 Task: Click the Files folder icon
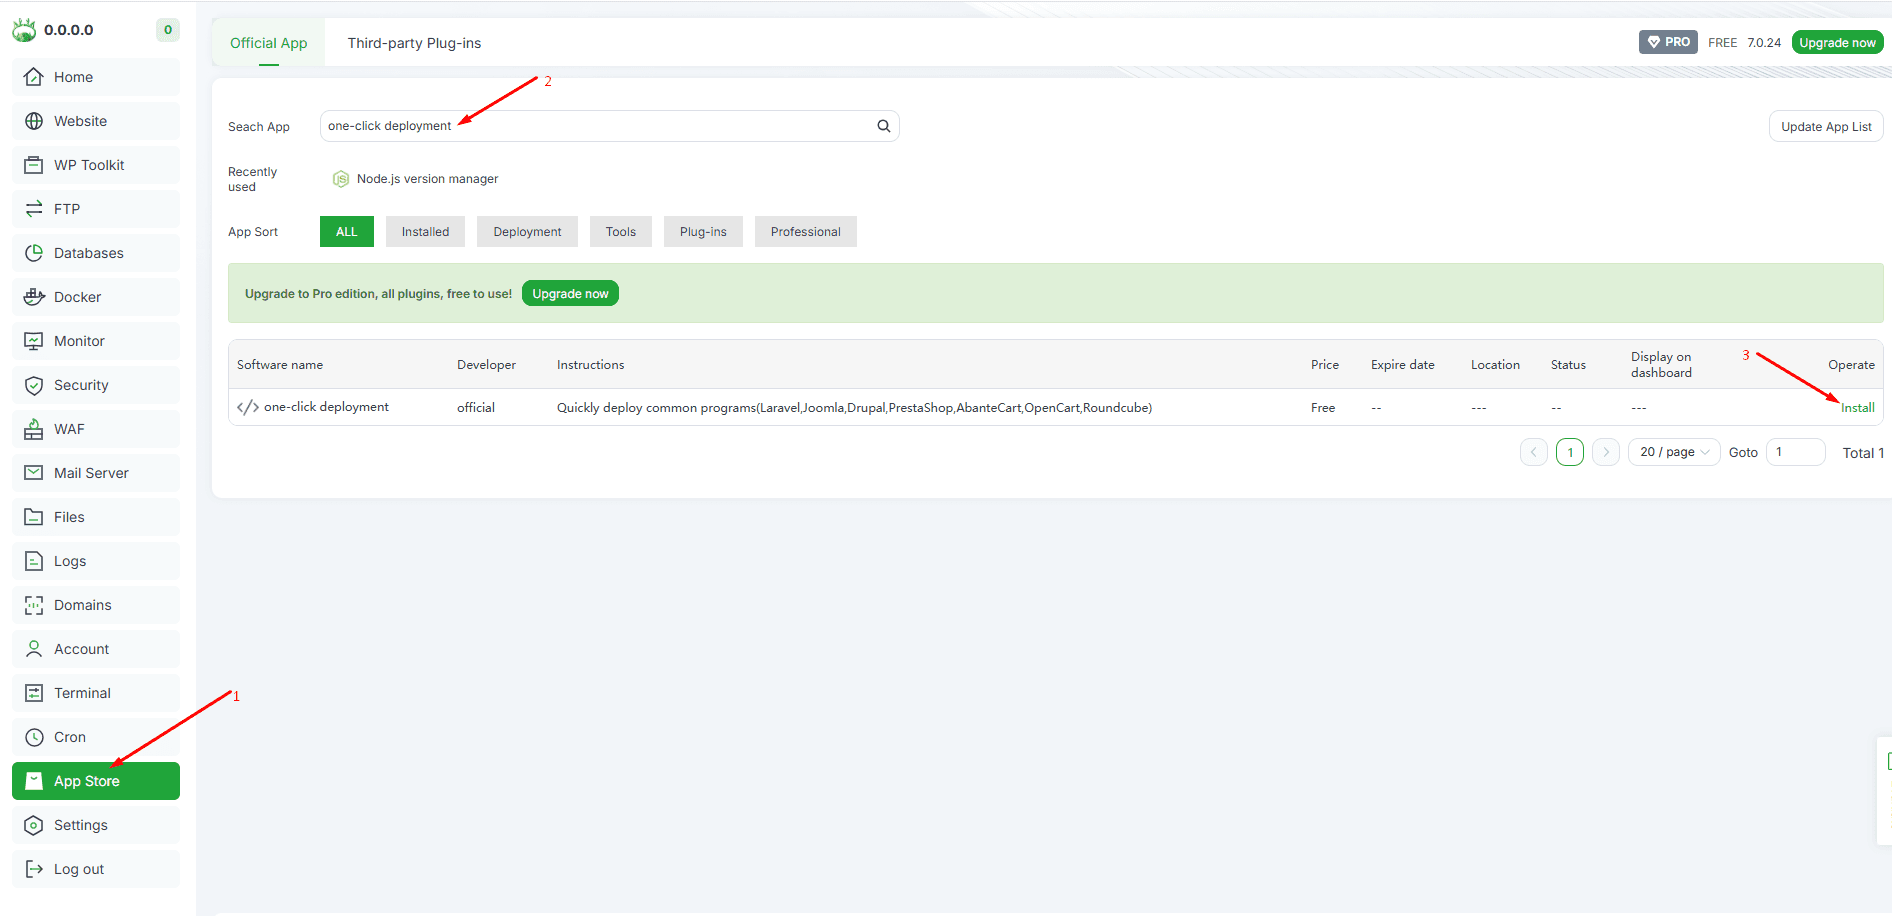coord(34,517)
